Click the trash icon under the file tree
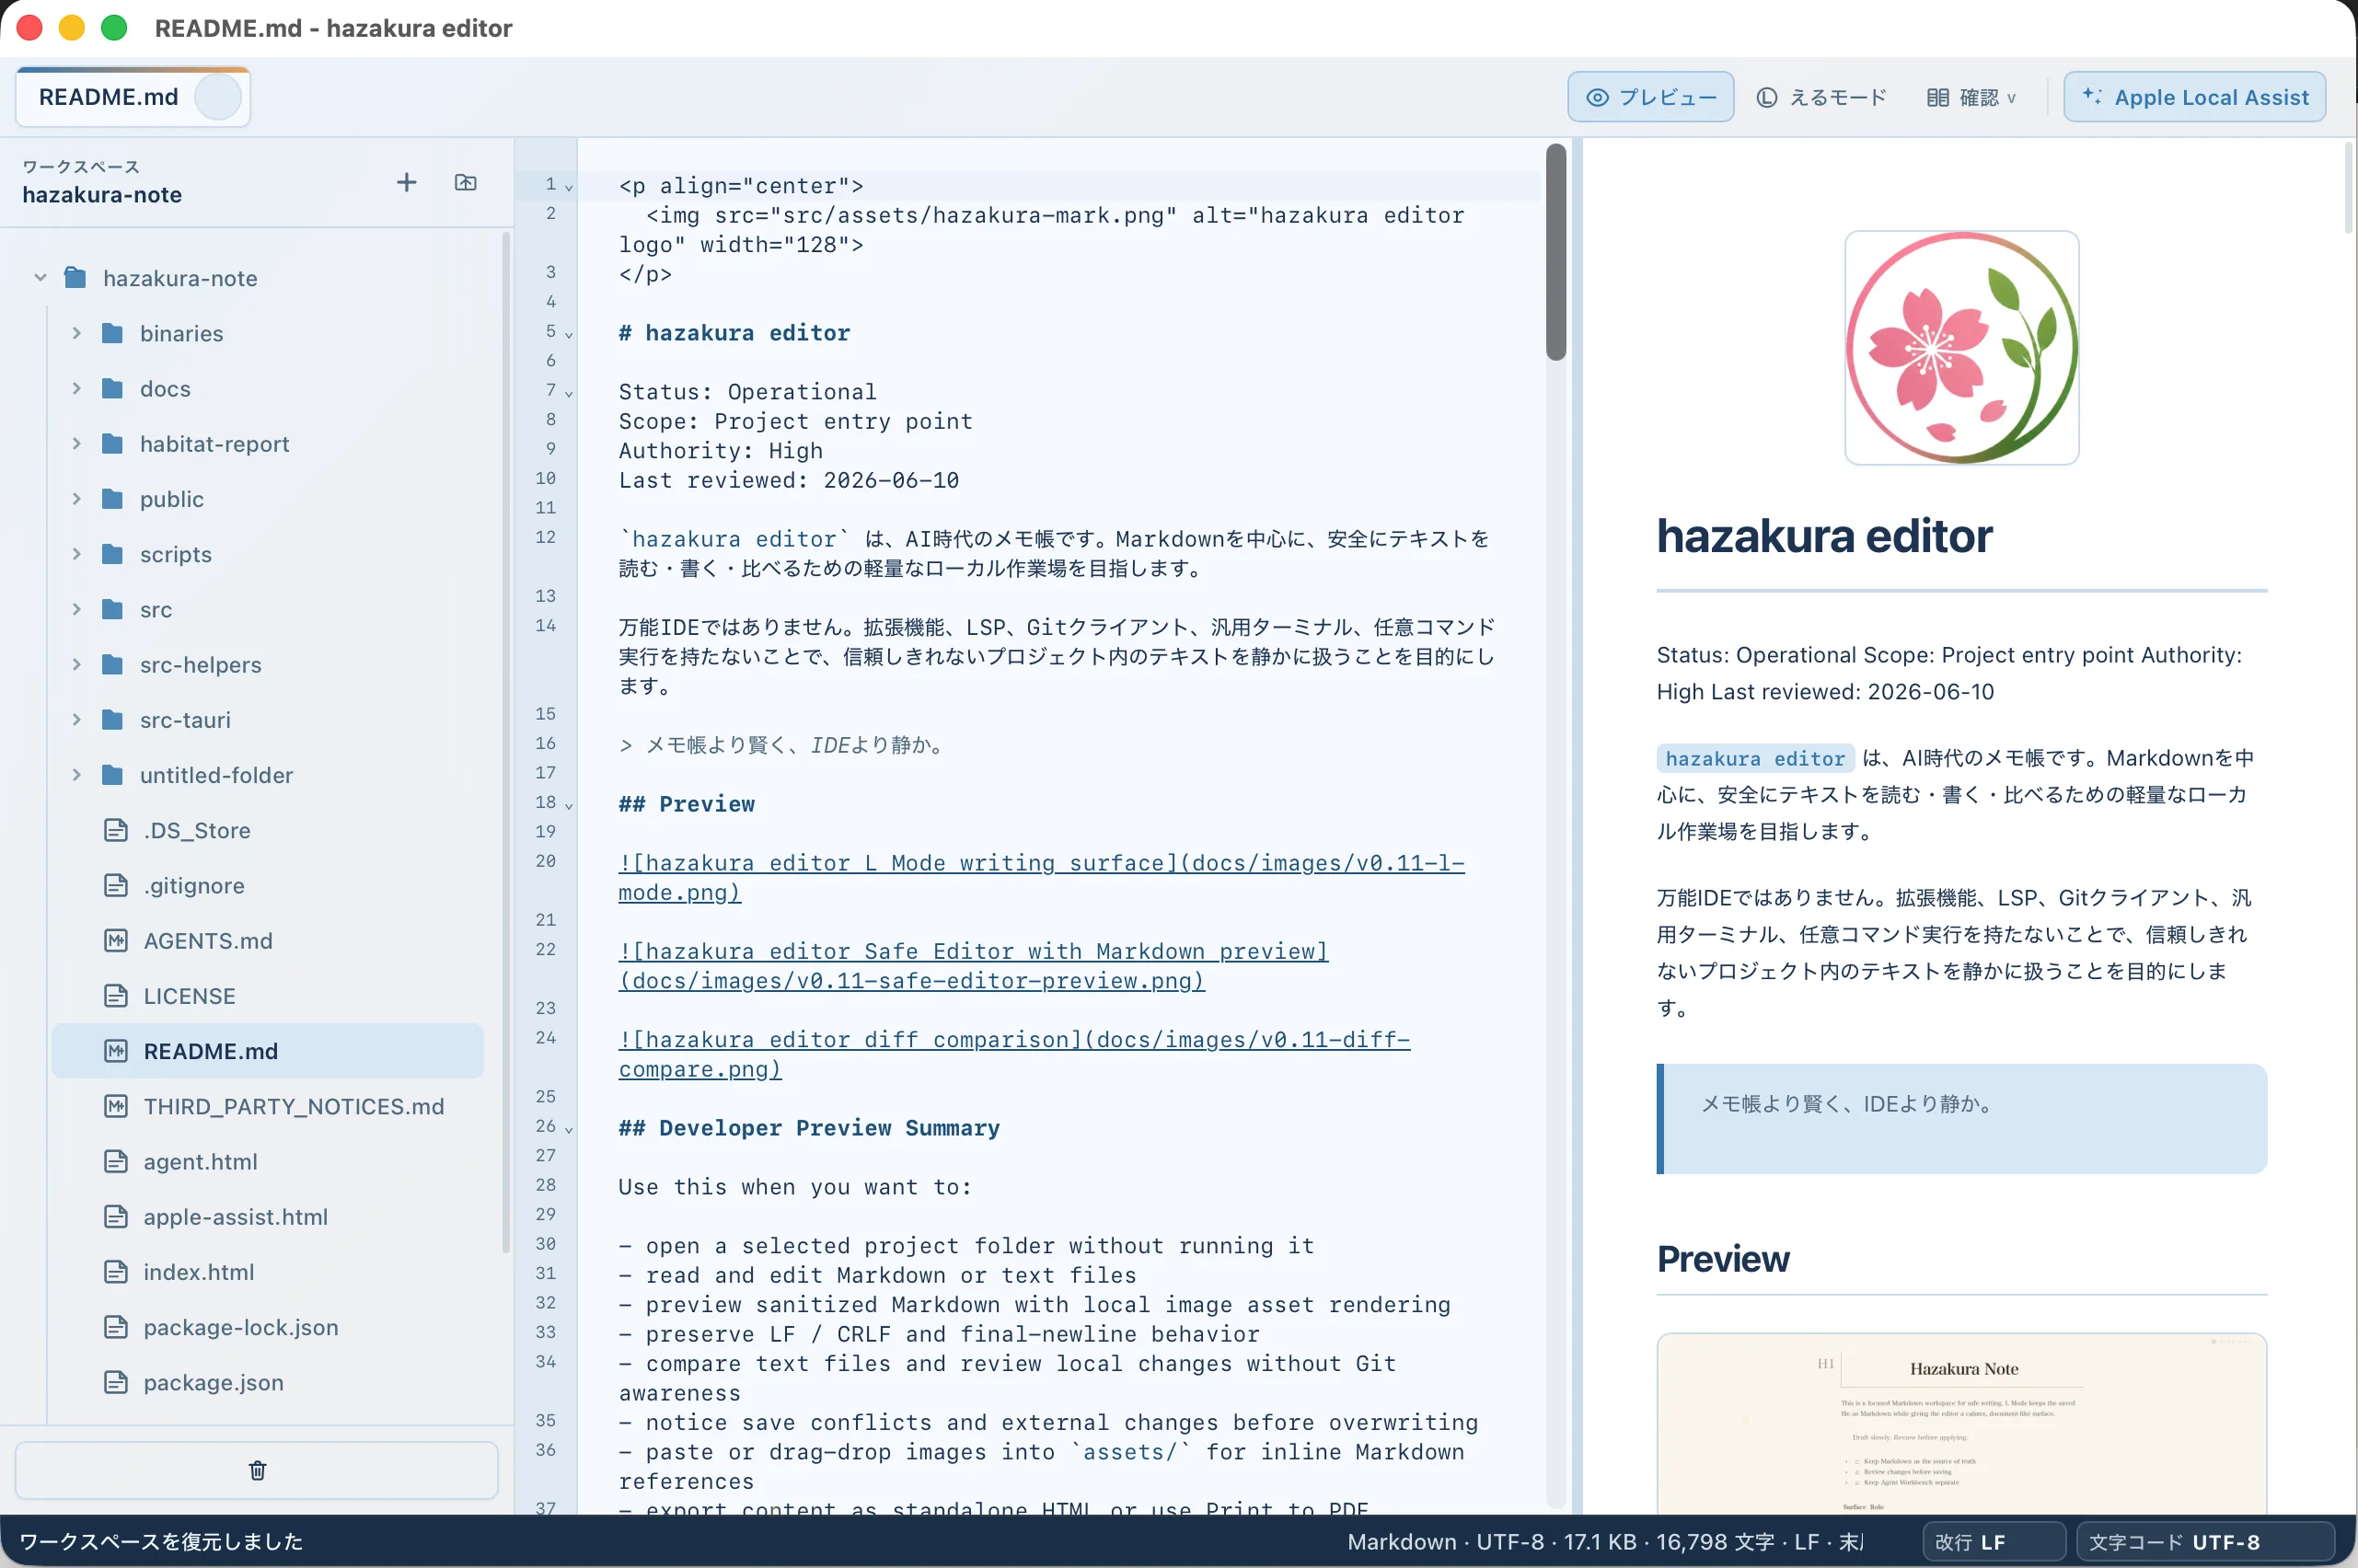 (x=257, y=1470)
